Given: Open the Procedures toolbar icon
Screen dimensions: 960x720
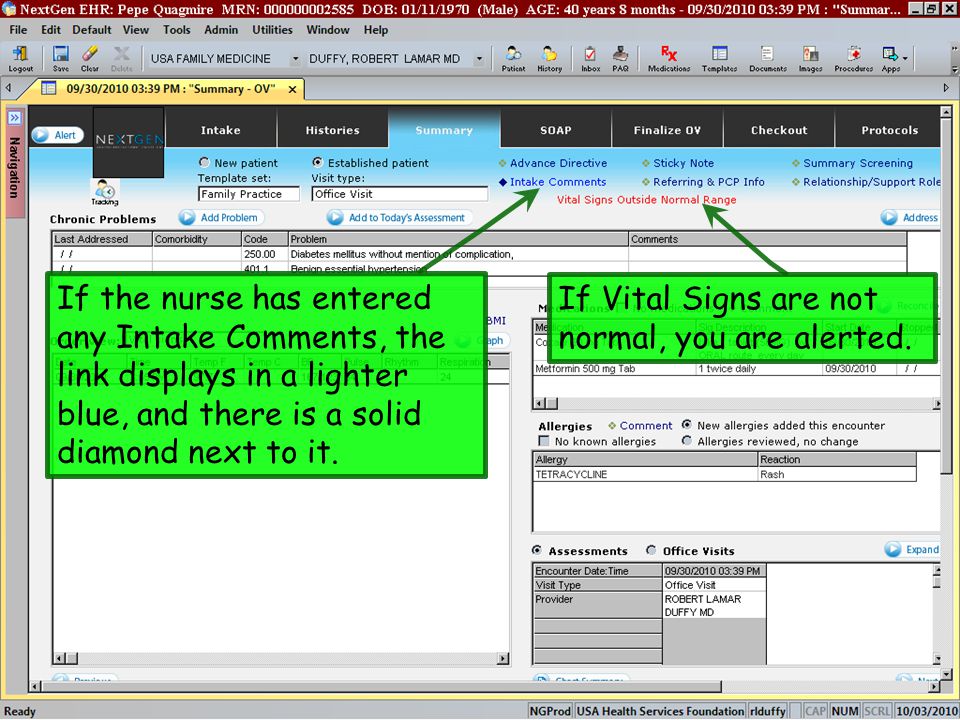Looking at the screenshot, I should click(x=853, y=59).
